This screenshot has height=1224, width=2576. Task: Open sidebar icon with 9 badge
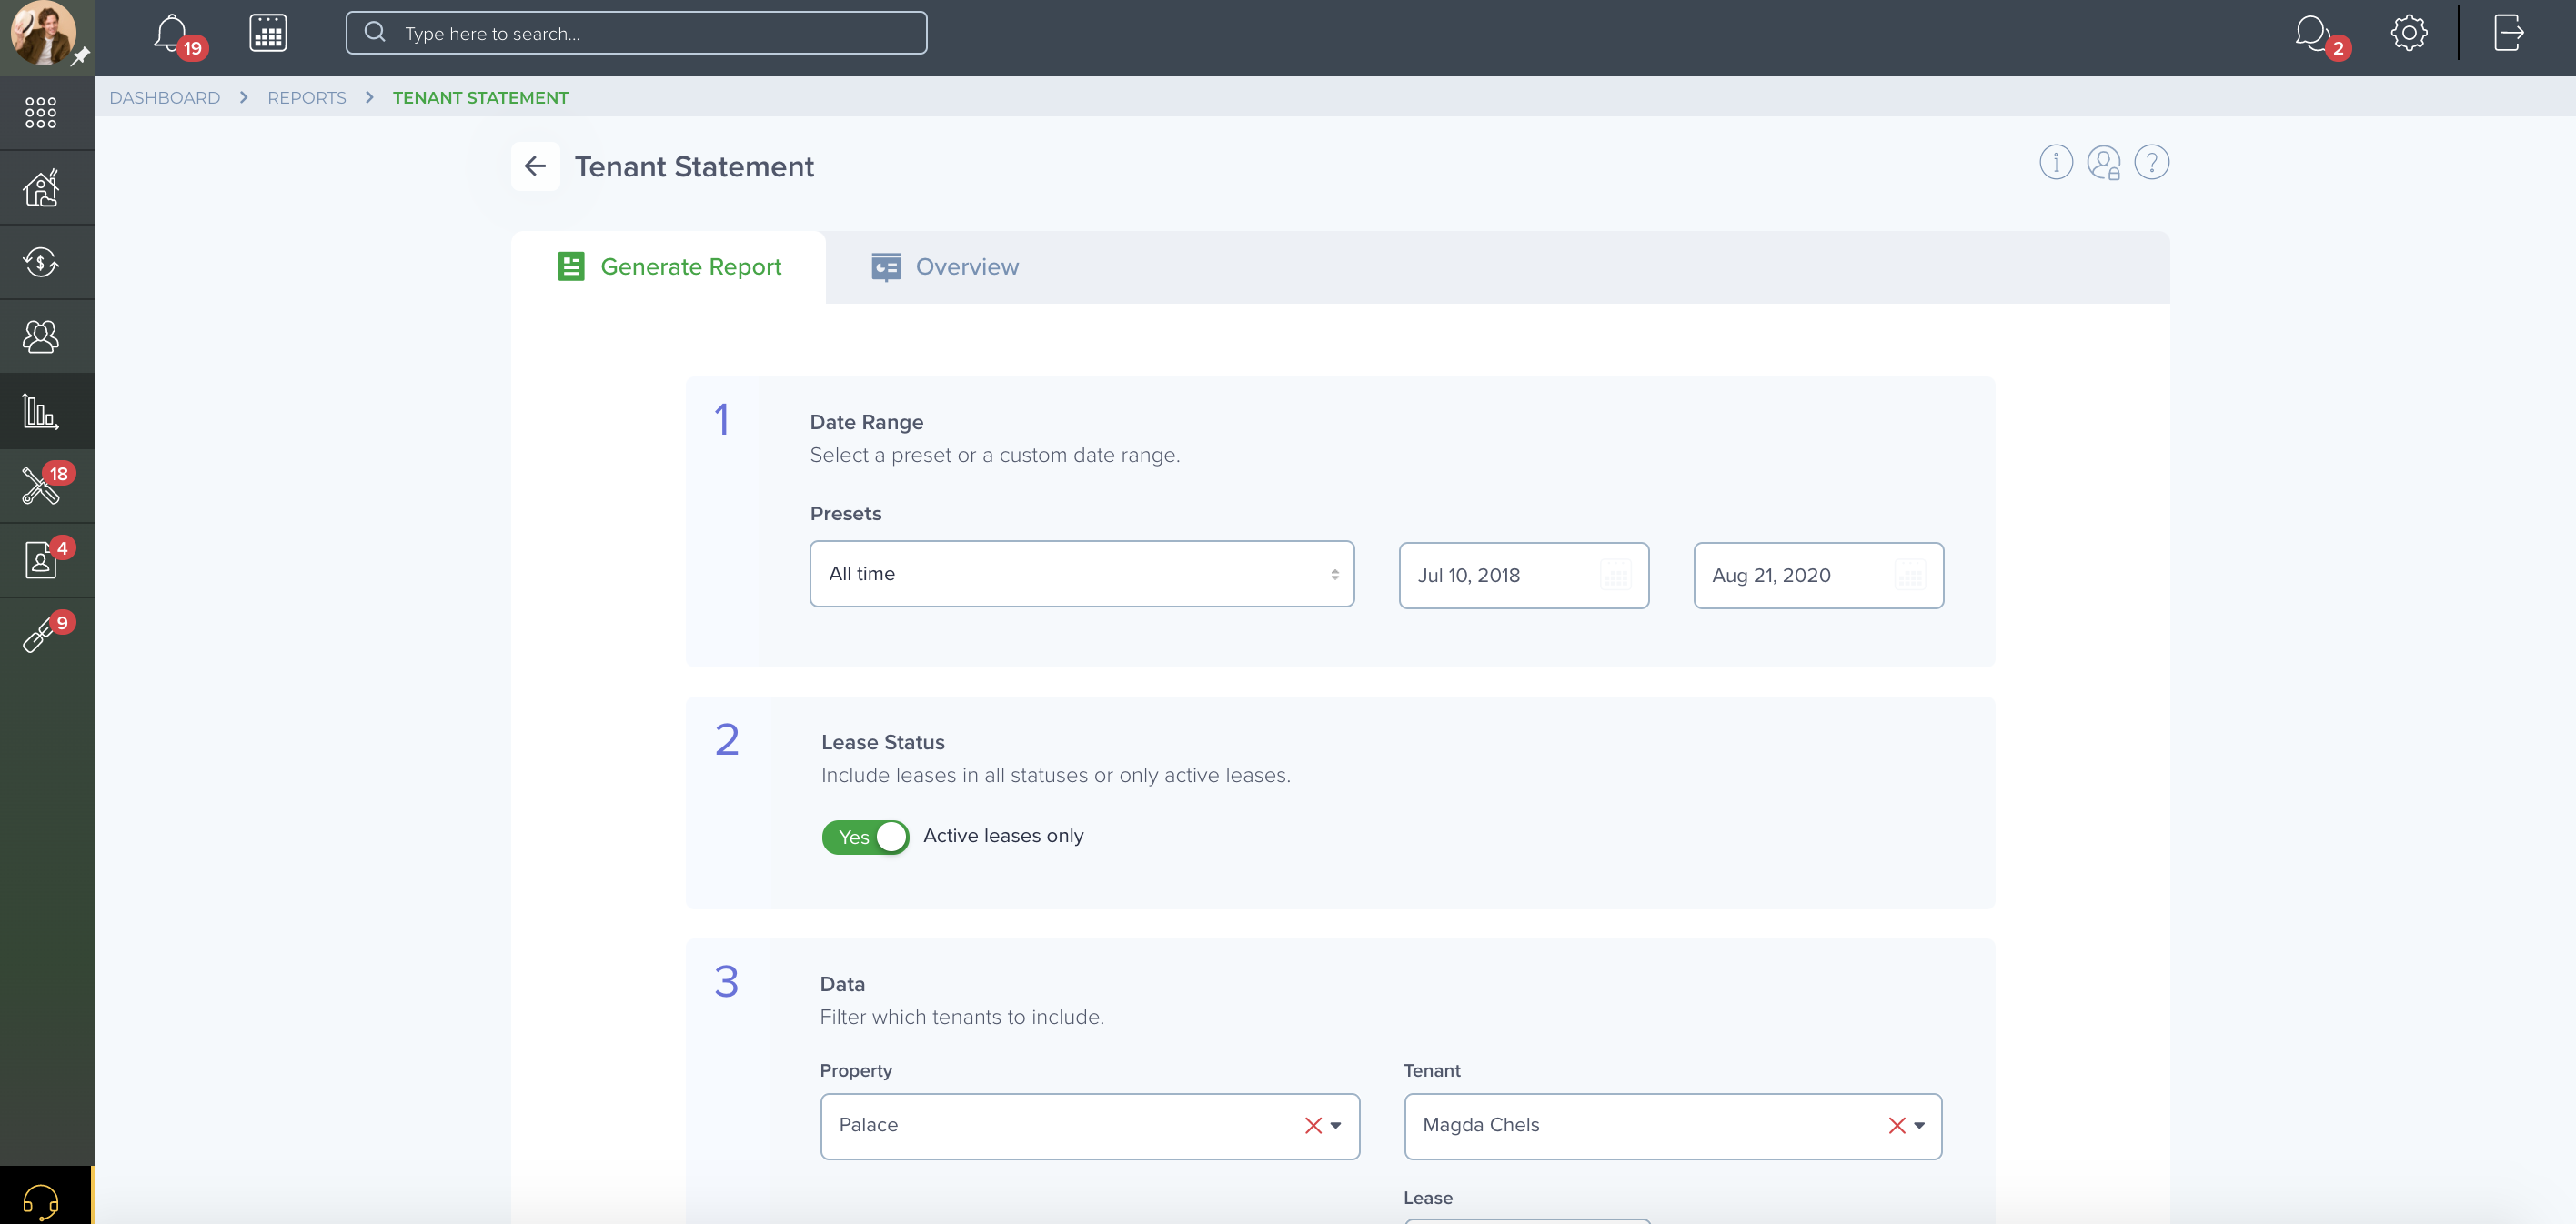pos(41,635)
